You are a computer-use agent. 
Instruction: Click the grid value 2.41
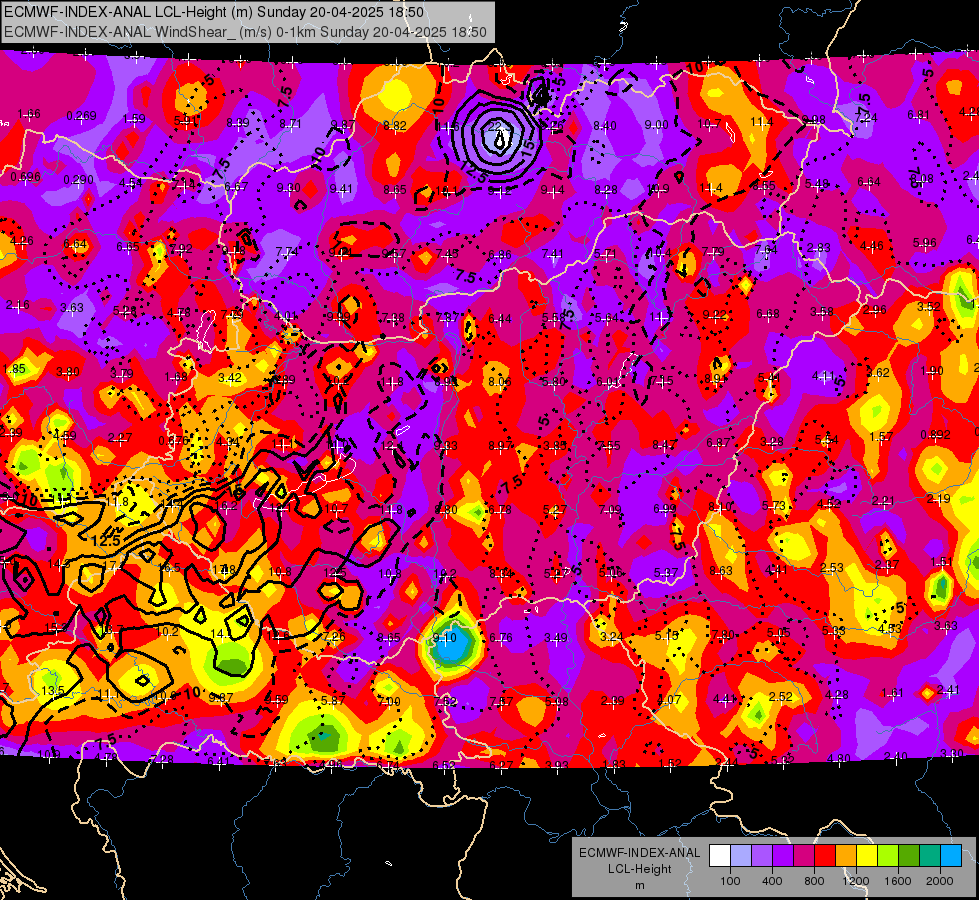[948, 690]
